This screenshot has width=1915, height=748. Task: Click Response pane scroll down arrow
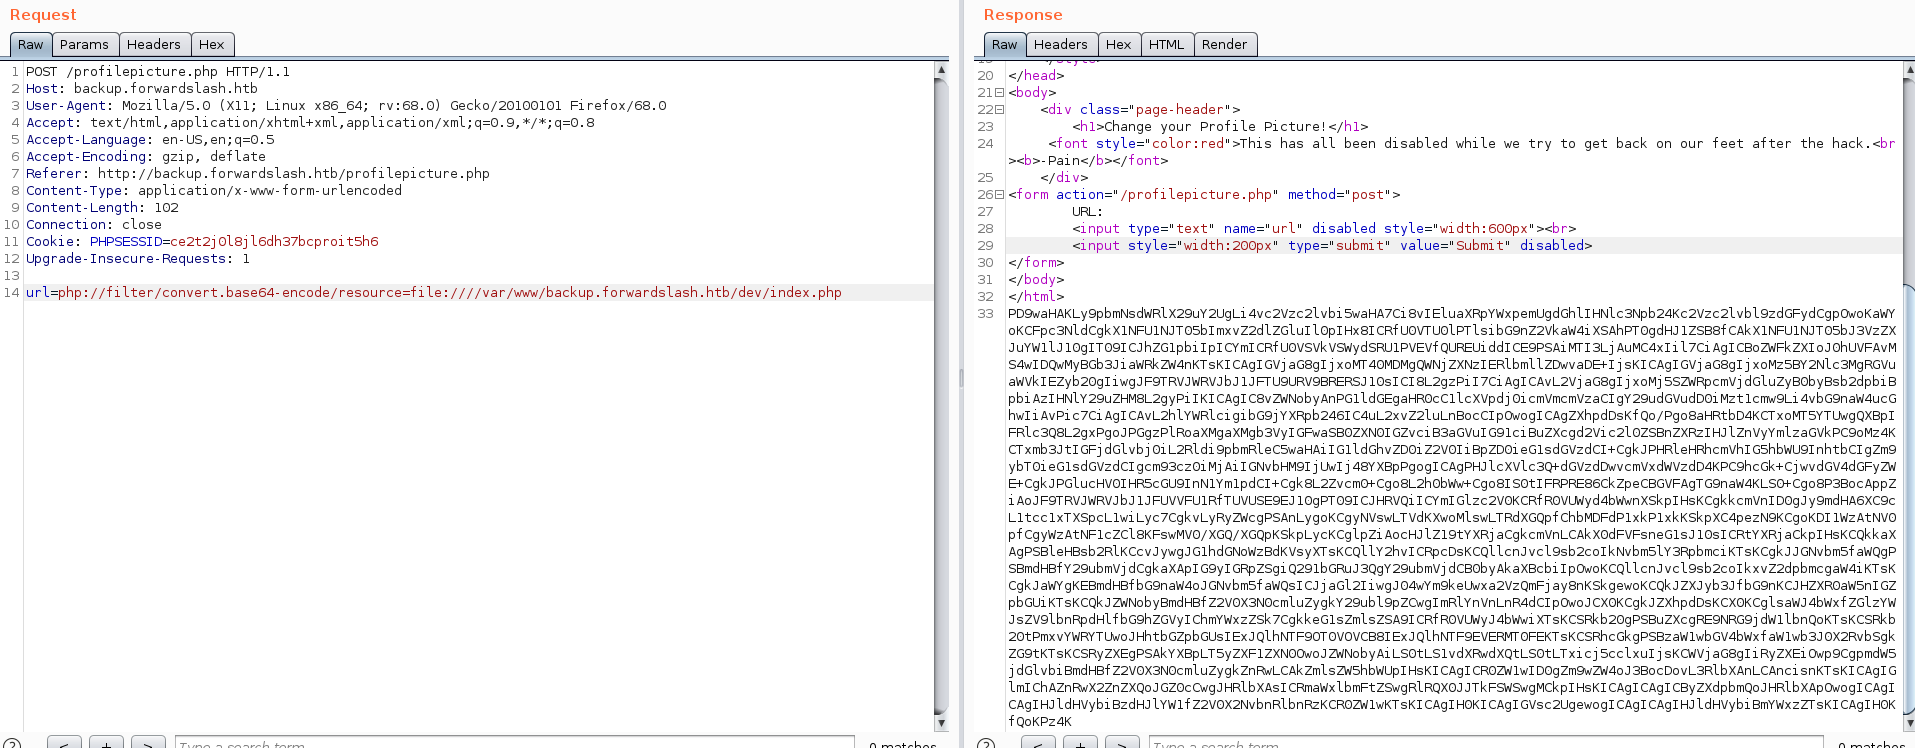pos(1909,722)
